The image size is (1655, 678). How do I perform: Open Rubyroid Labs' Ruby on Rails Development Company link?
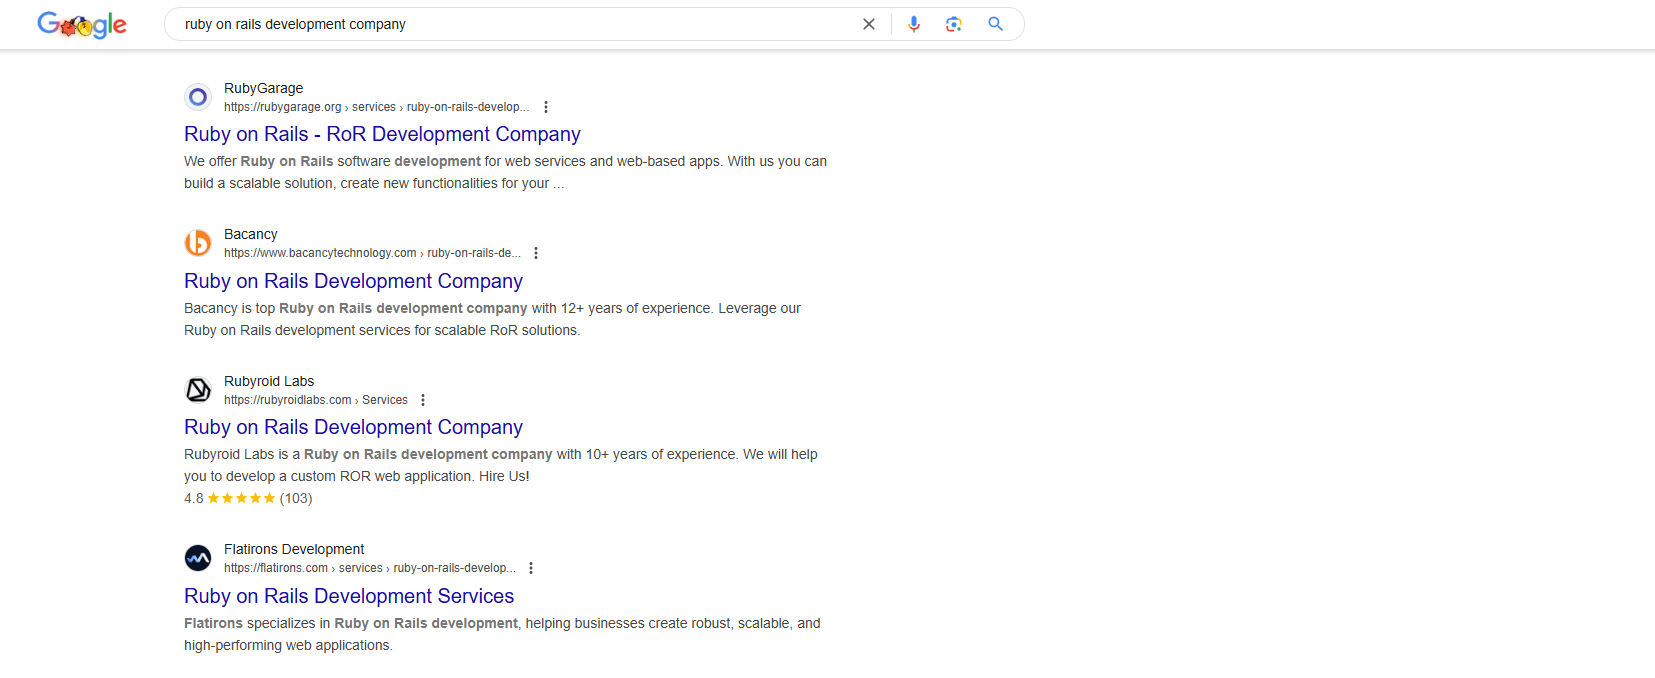coord(353,427)
